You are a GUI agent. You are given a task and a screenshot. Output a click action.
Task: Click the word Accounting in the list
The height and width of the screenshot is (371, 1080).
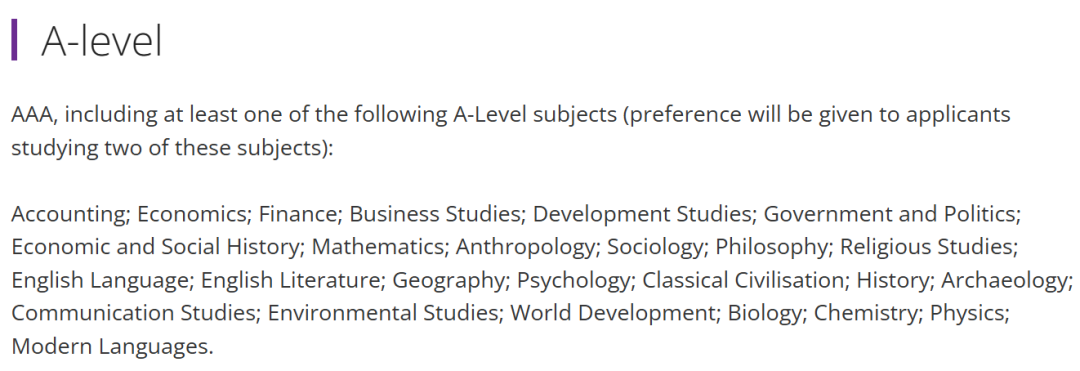click(68, 215)
